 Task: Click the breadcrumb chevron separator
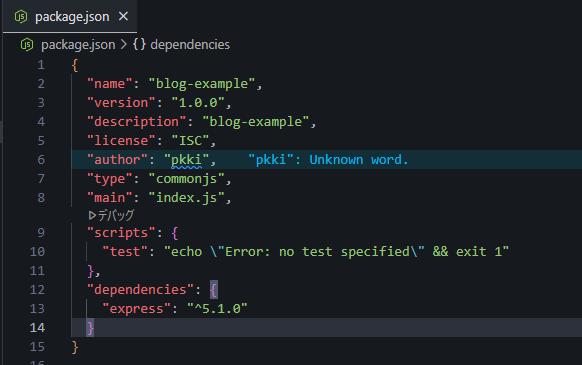124,45
